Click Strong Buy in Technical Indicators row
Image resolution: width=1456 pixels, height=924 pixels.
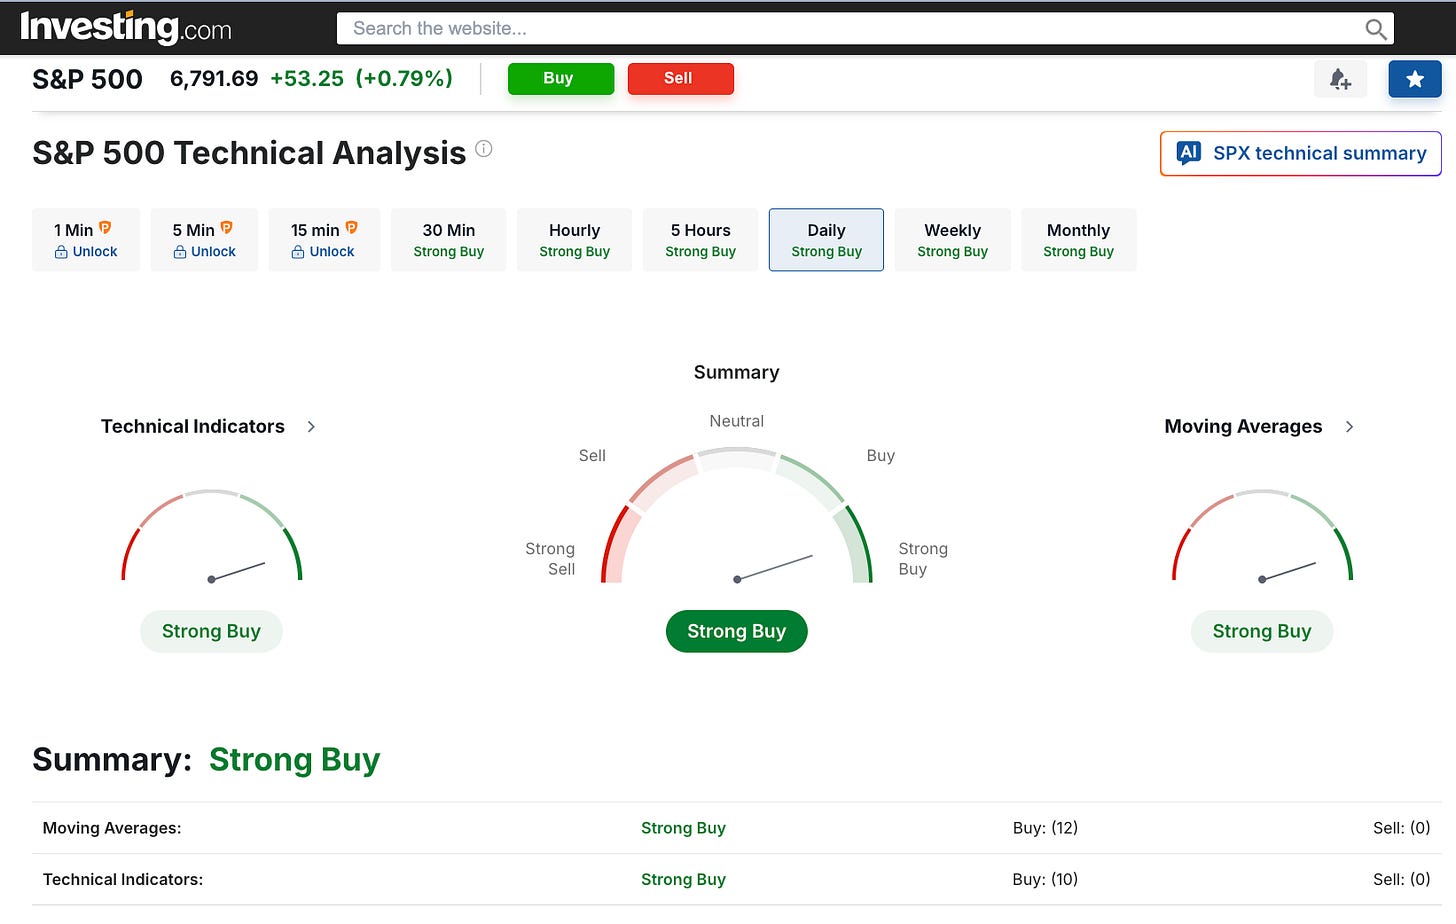[683, 880]
